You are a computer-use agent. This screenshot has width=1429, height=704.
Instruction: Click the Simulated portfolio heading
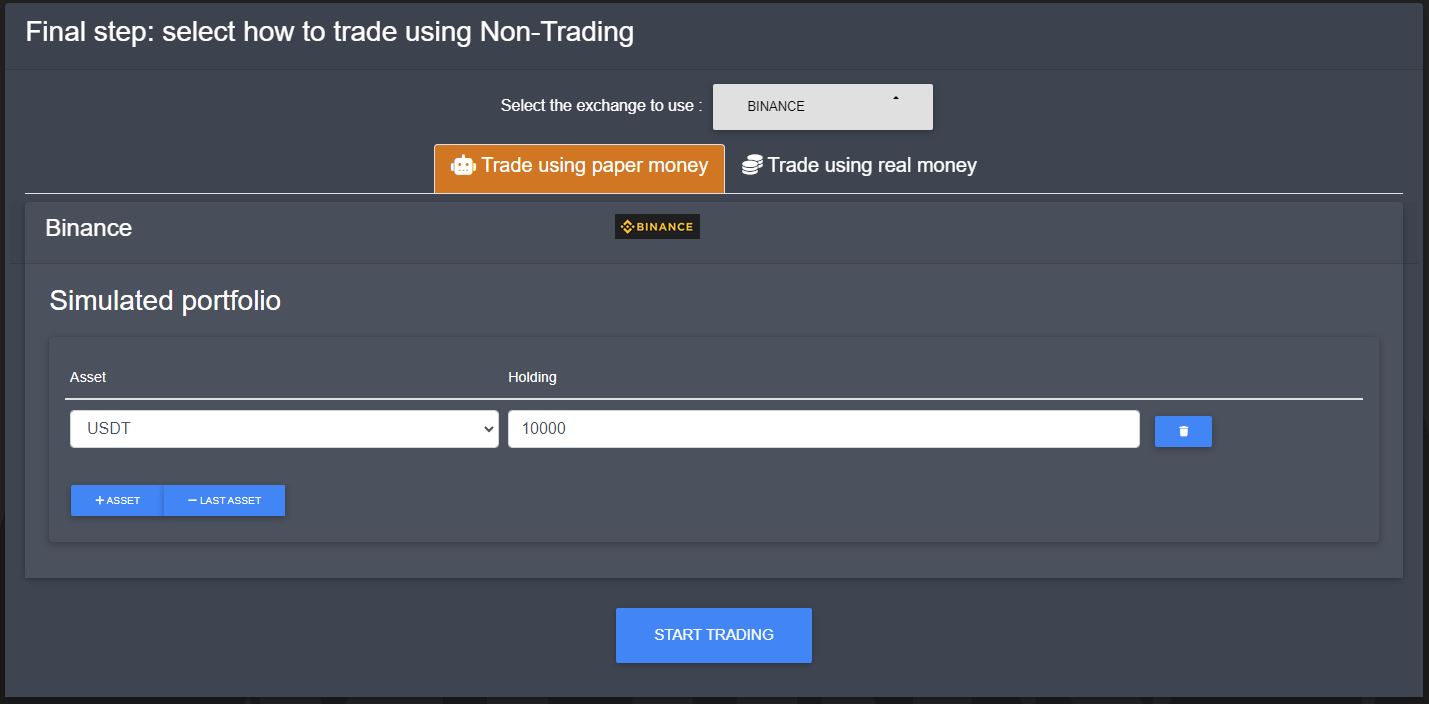165,301
